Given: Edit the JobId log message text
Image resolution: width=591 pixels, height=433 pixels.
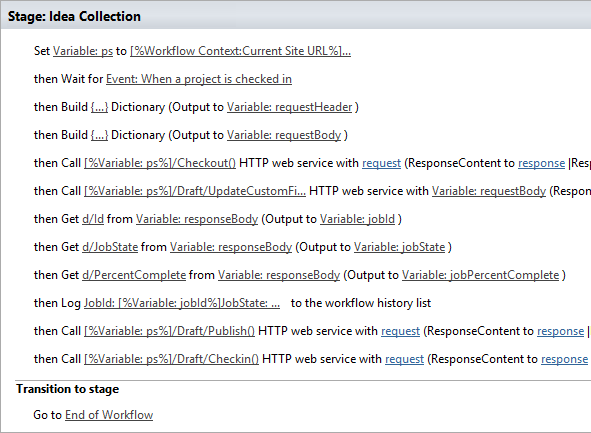Looking at the screenshot, I should [182, 303].
